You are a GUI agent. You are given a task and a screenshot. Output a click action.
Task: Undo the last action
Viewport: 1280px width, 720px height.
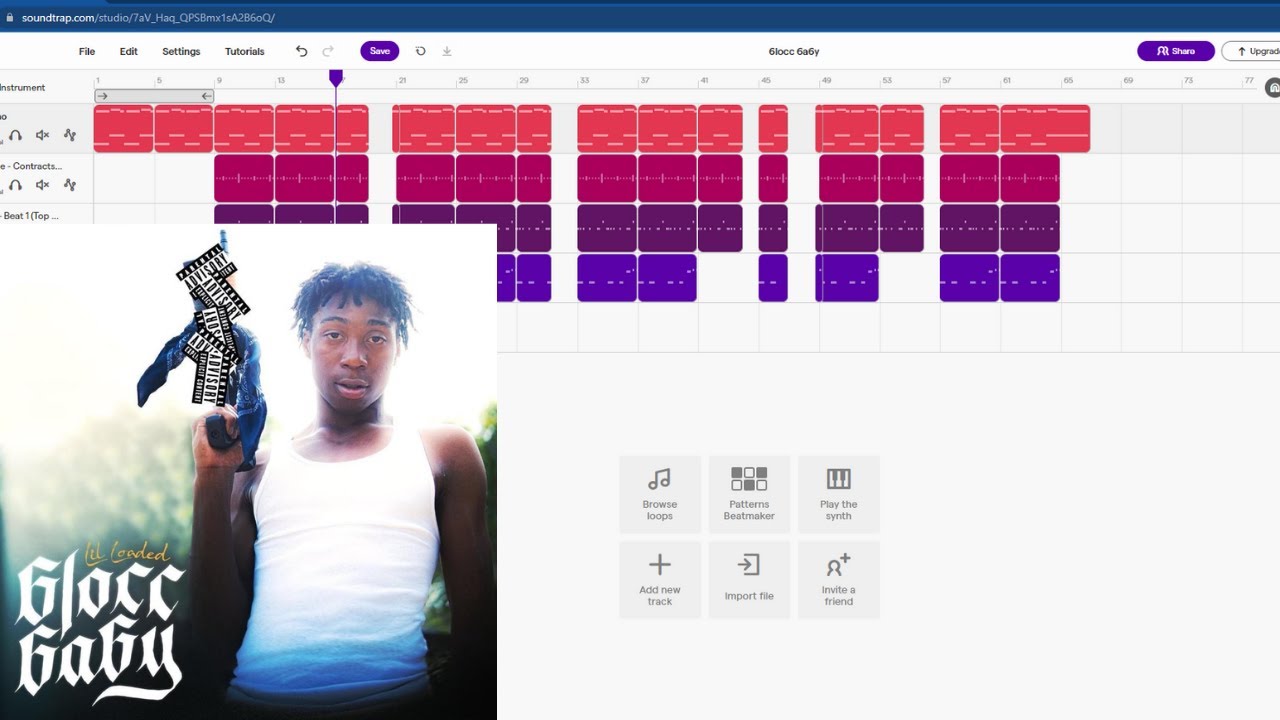click(302, 51)
